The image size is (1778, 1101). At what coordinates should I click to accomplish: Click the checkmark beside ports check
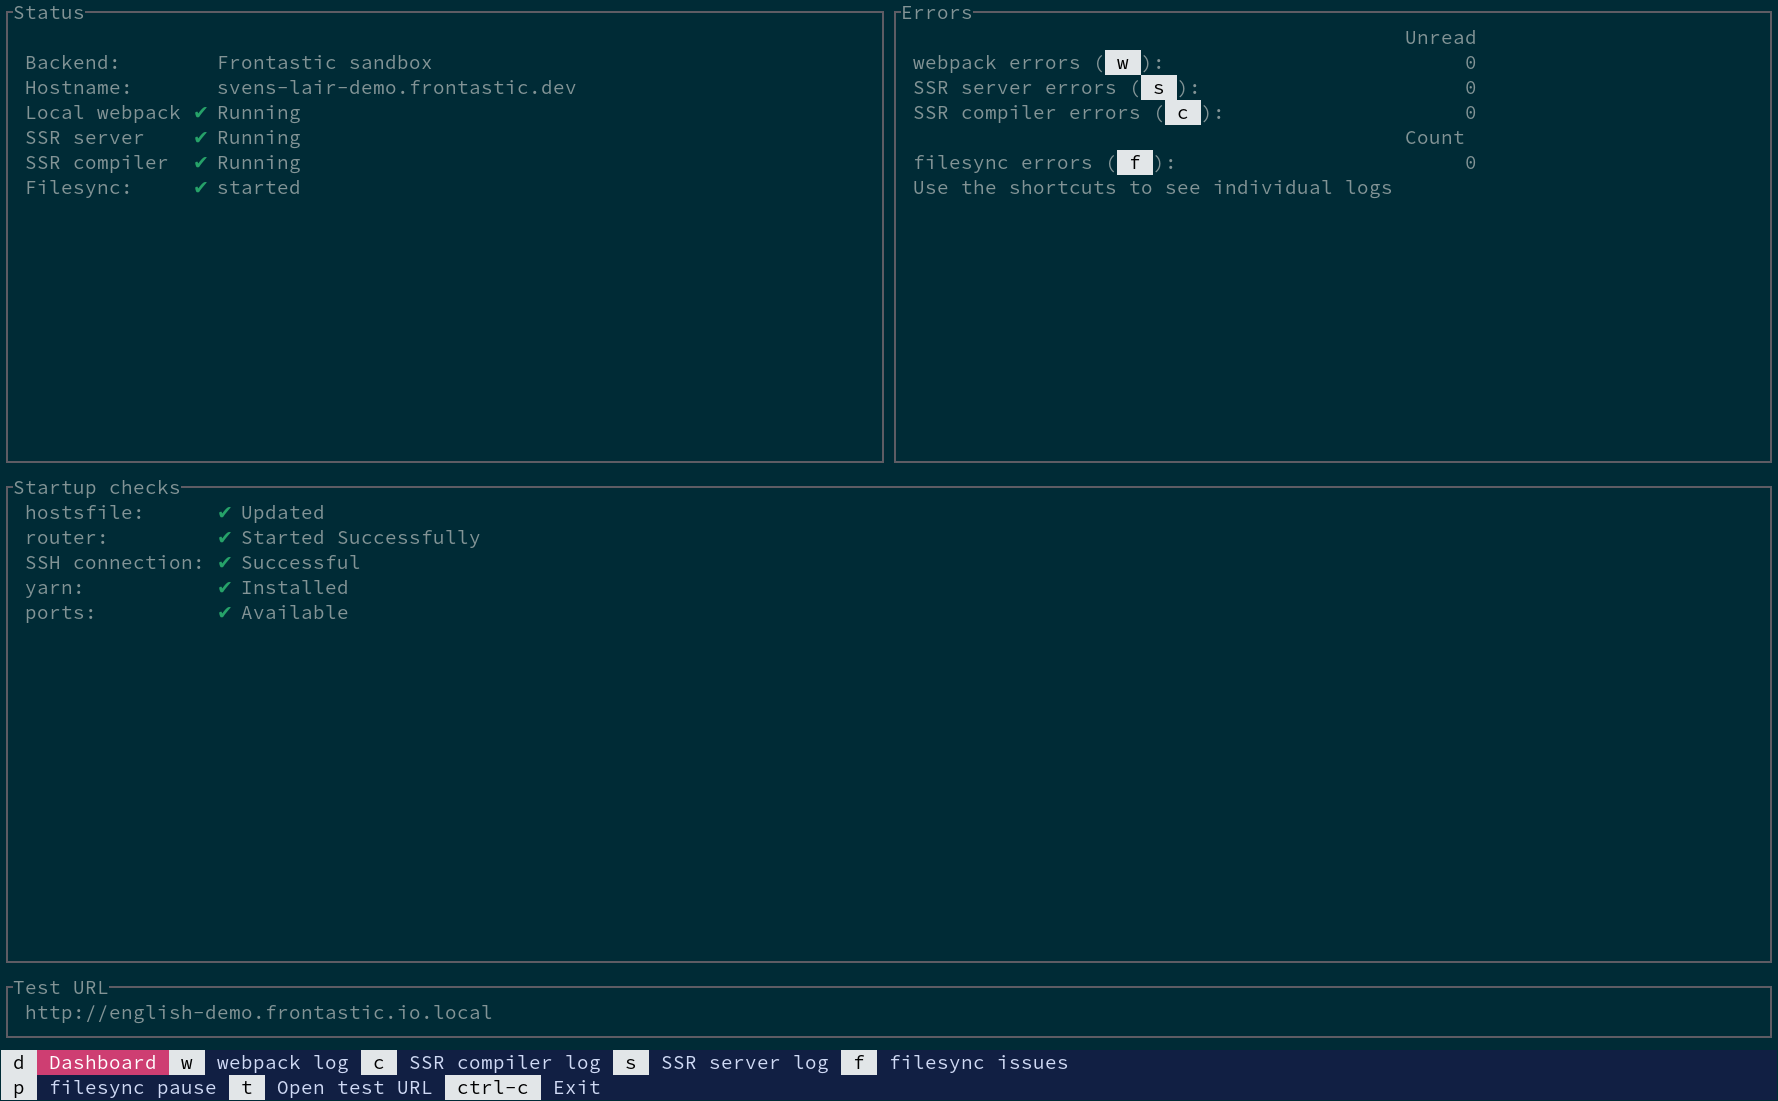[x=224, y=612]
